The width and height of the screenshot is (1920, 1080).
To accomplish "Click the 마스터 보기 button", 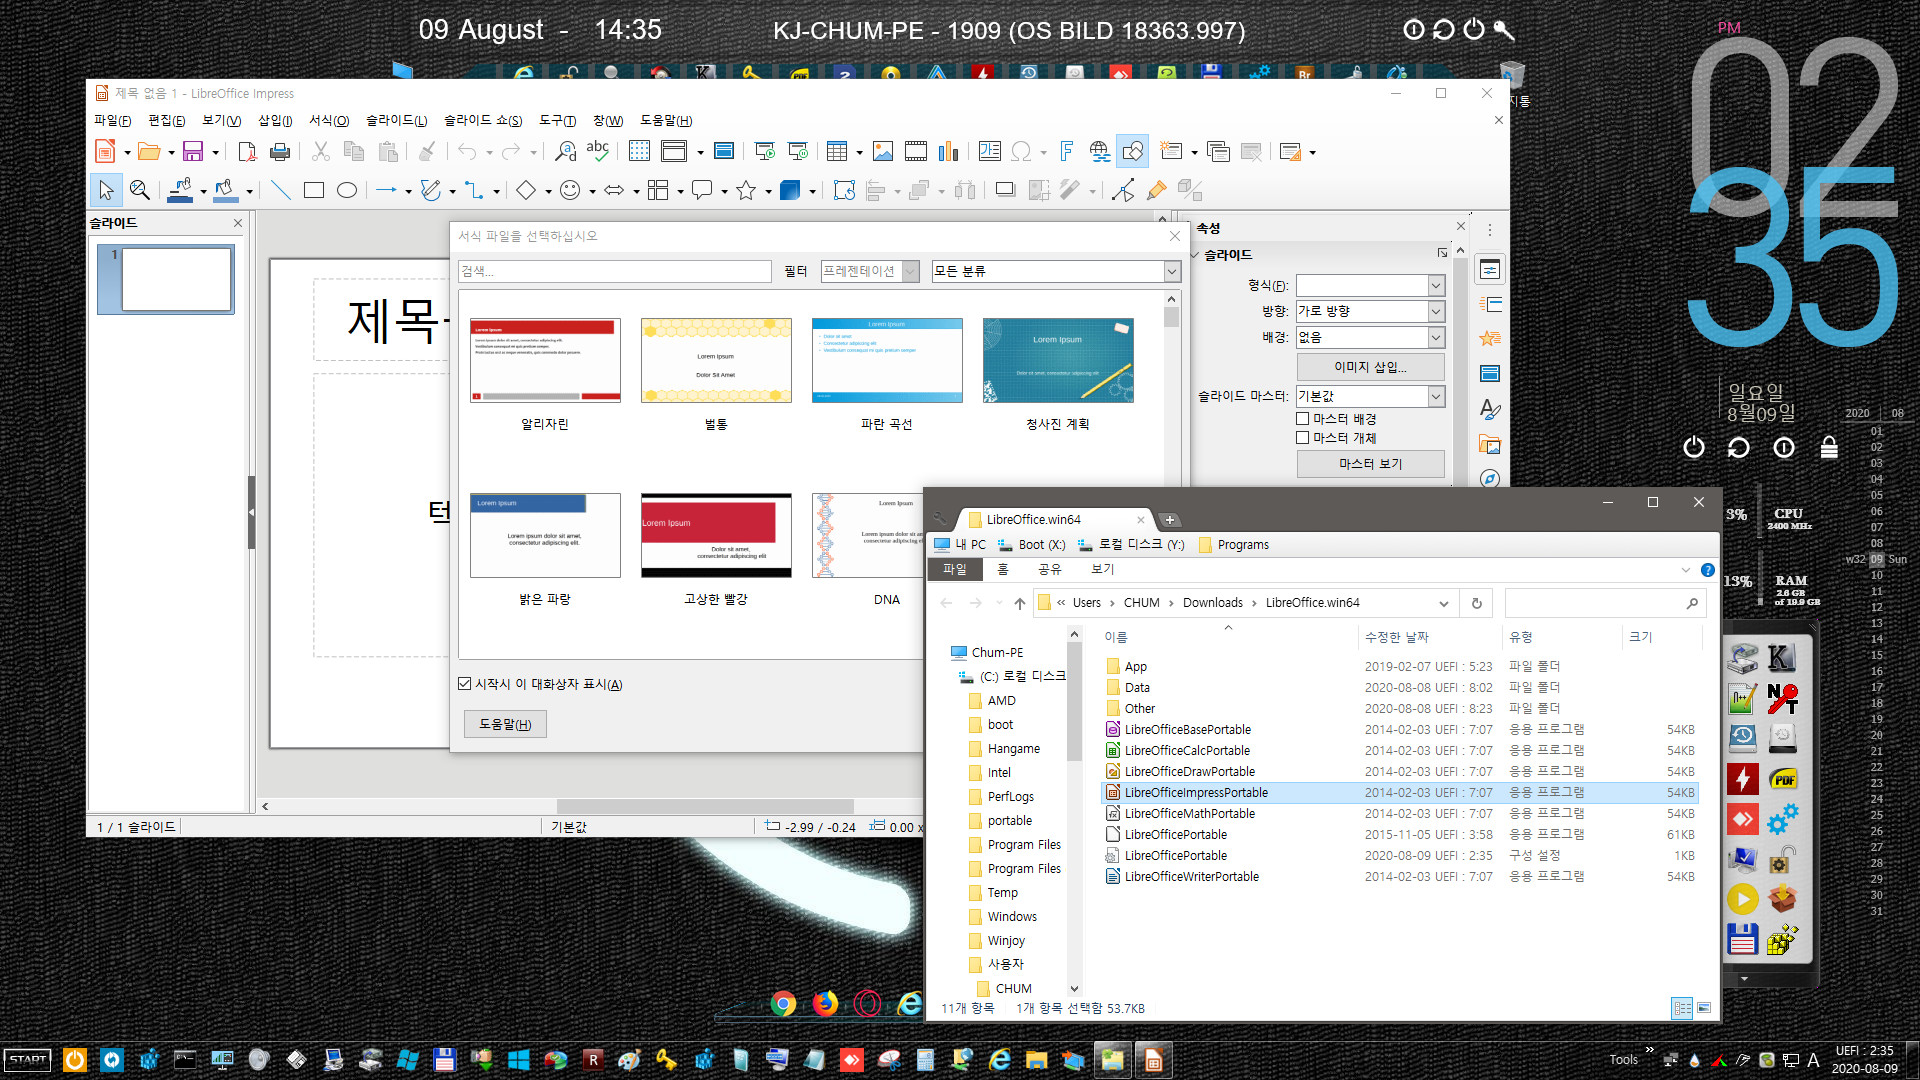I will coord(1370,464).
